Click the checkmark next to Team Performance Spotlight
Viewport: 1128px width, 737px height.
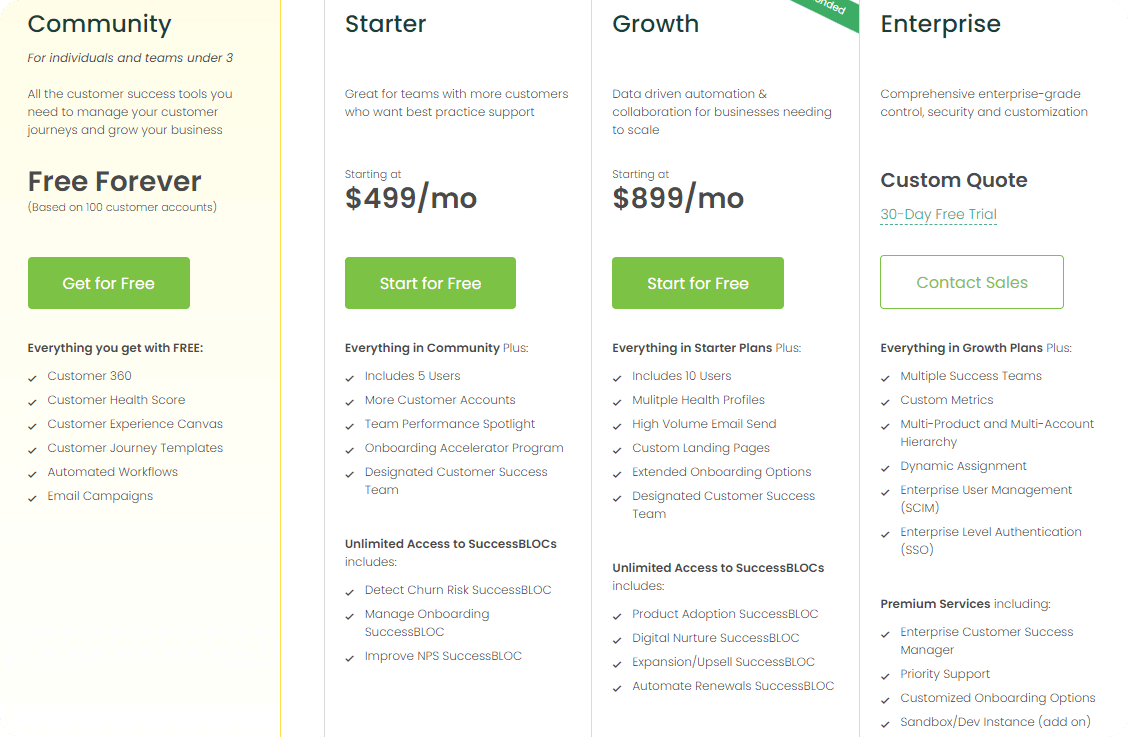tap(350, 424)
